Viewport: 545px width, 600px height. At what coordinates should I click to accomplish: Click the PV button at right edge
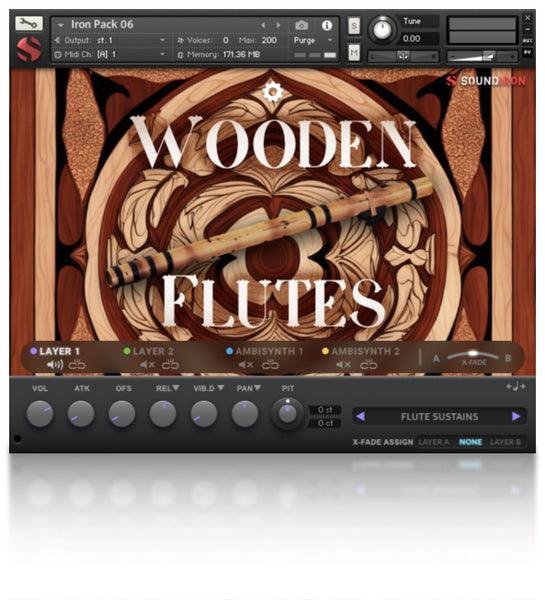coord(527,52)
